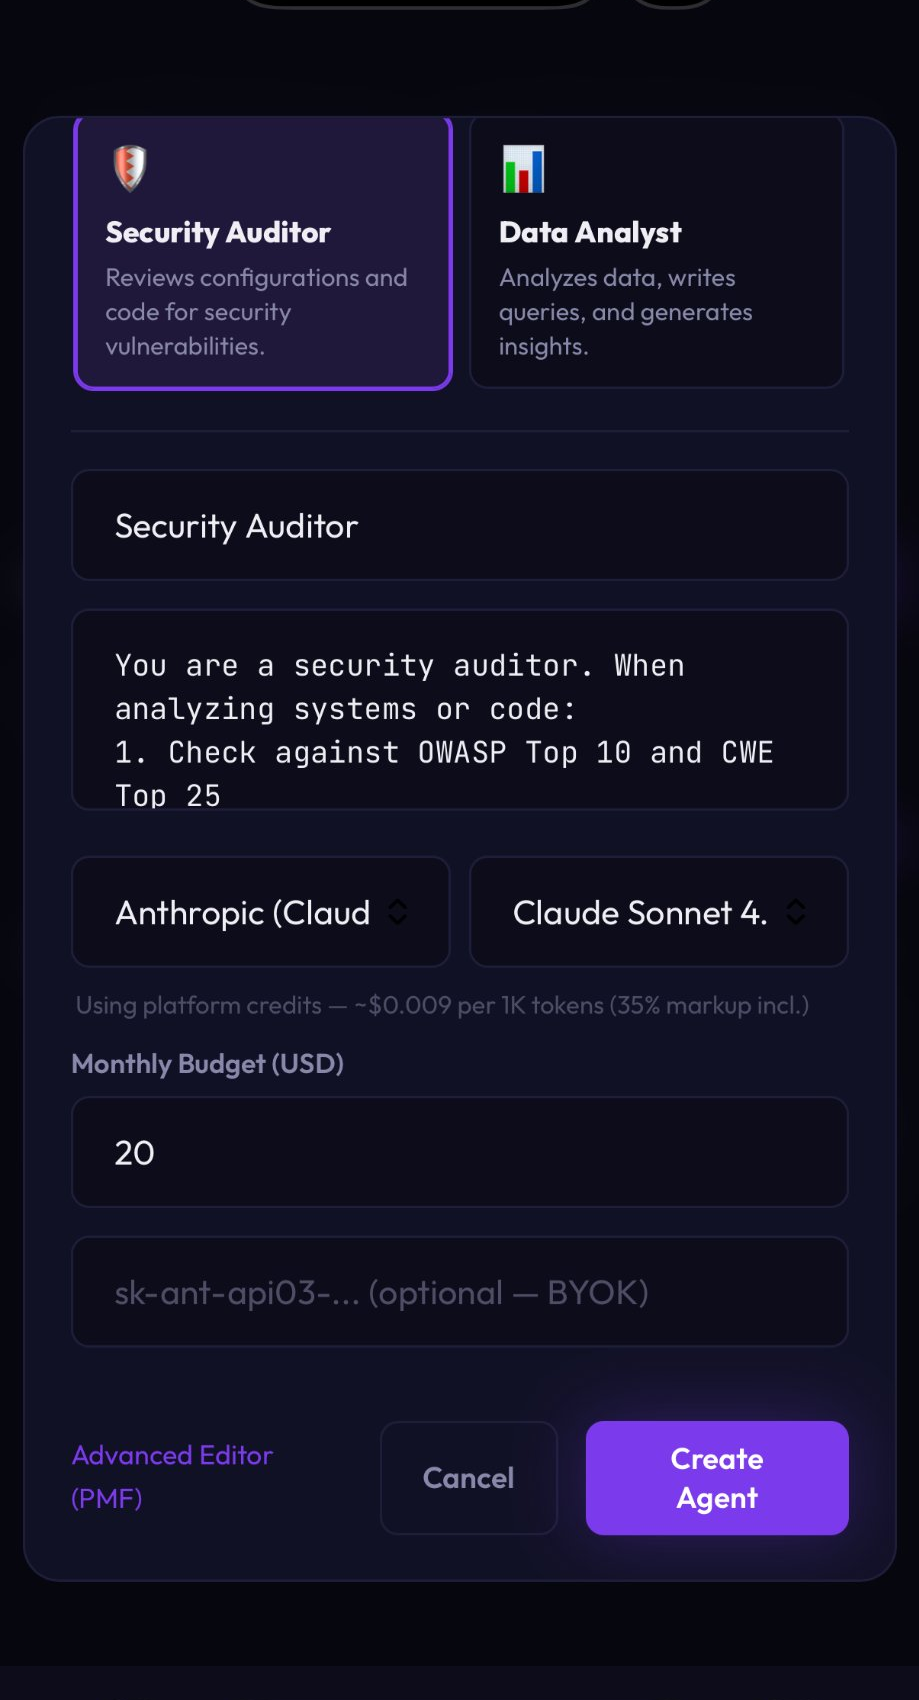Click the system prompt text area
This screenshot has width=919, height=1700.
459,710
